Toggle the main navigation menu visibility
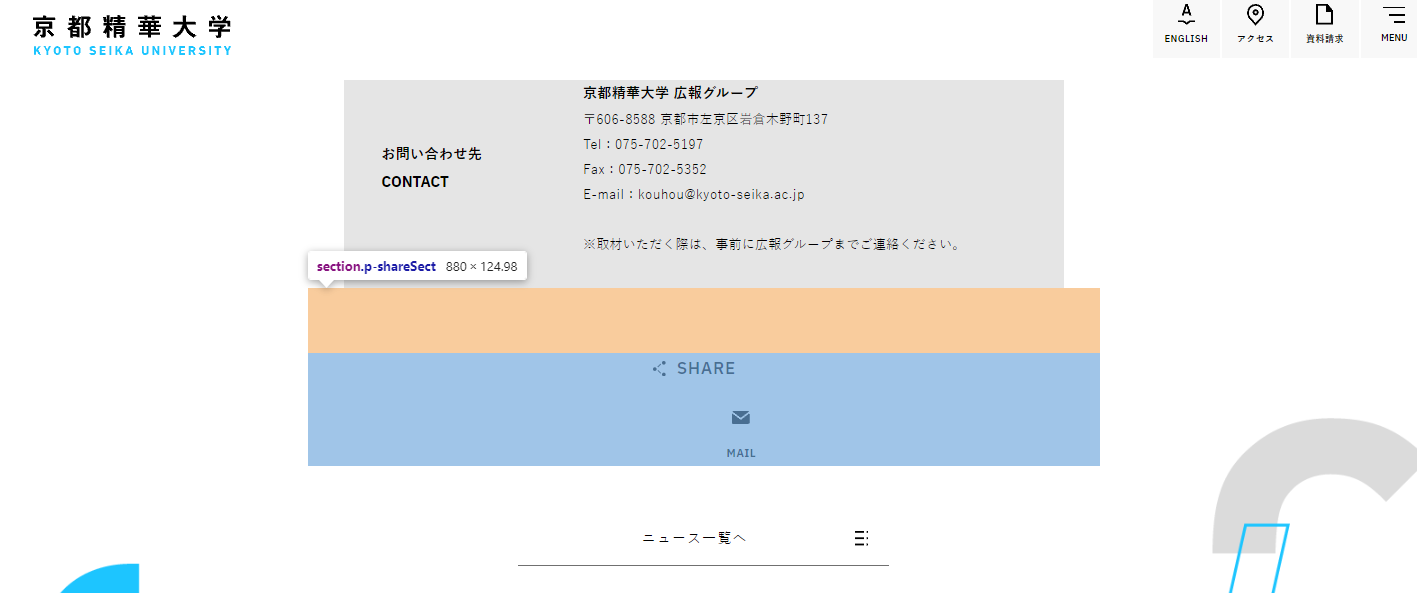This screenshot has height=593, width=1417. click(1392, 25)
